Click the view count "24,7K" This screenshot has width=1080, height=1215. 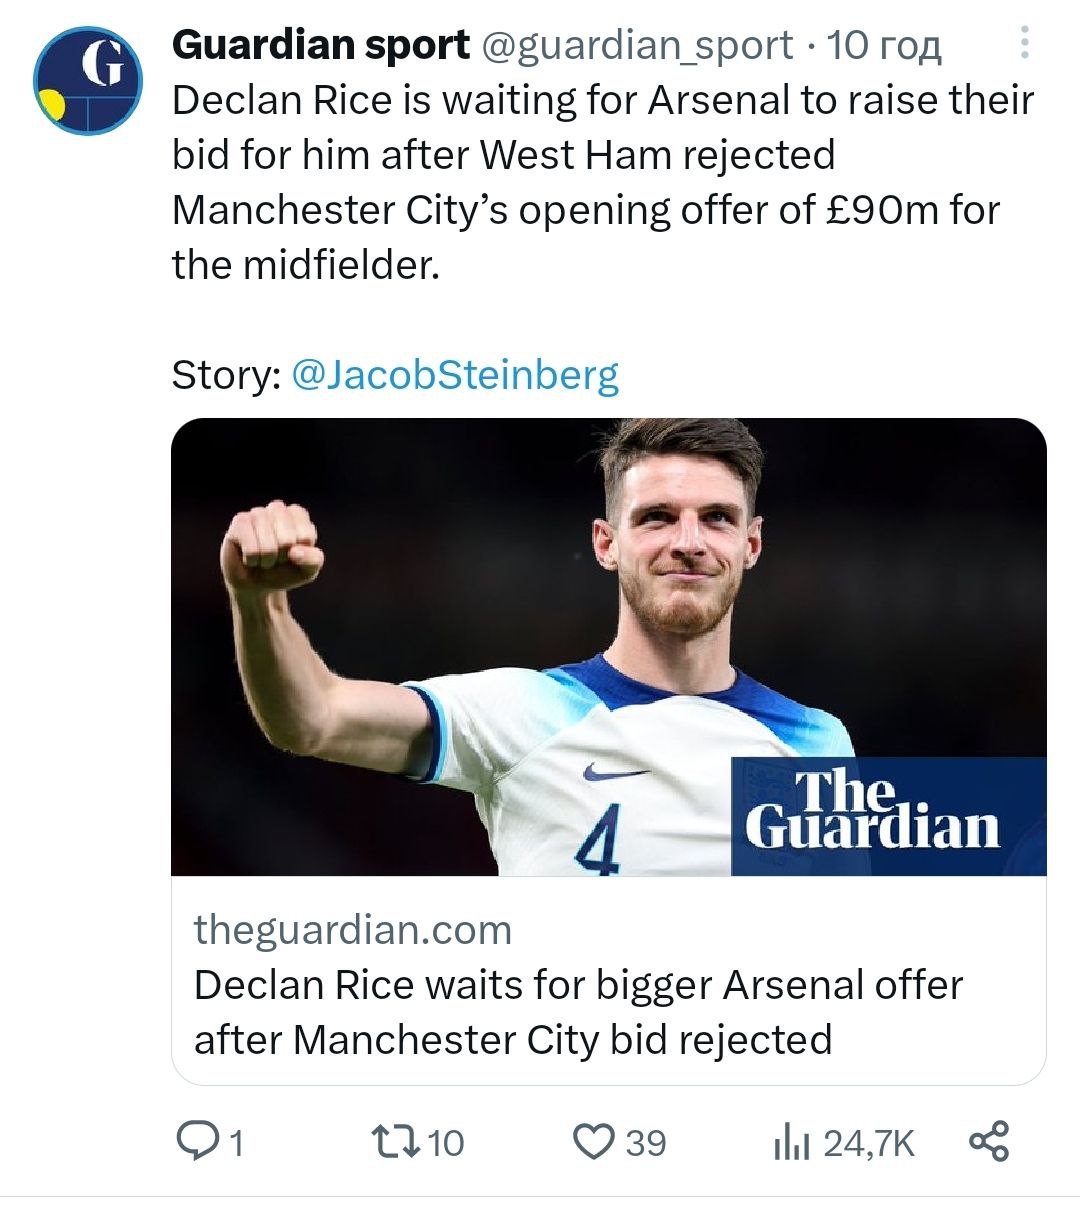[x=869, y=1143]
